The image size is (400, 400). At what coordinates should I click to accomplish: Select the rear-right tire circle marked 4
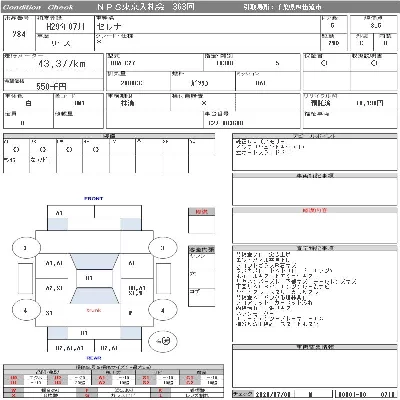pyautogui.click(x=162, y=310)
